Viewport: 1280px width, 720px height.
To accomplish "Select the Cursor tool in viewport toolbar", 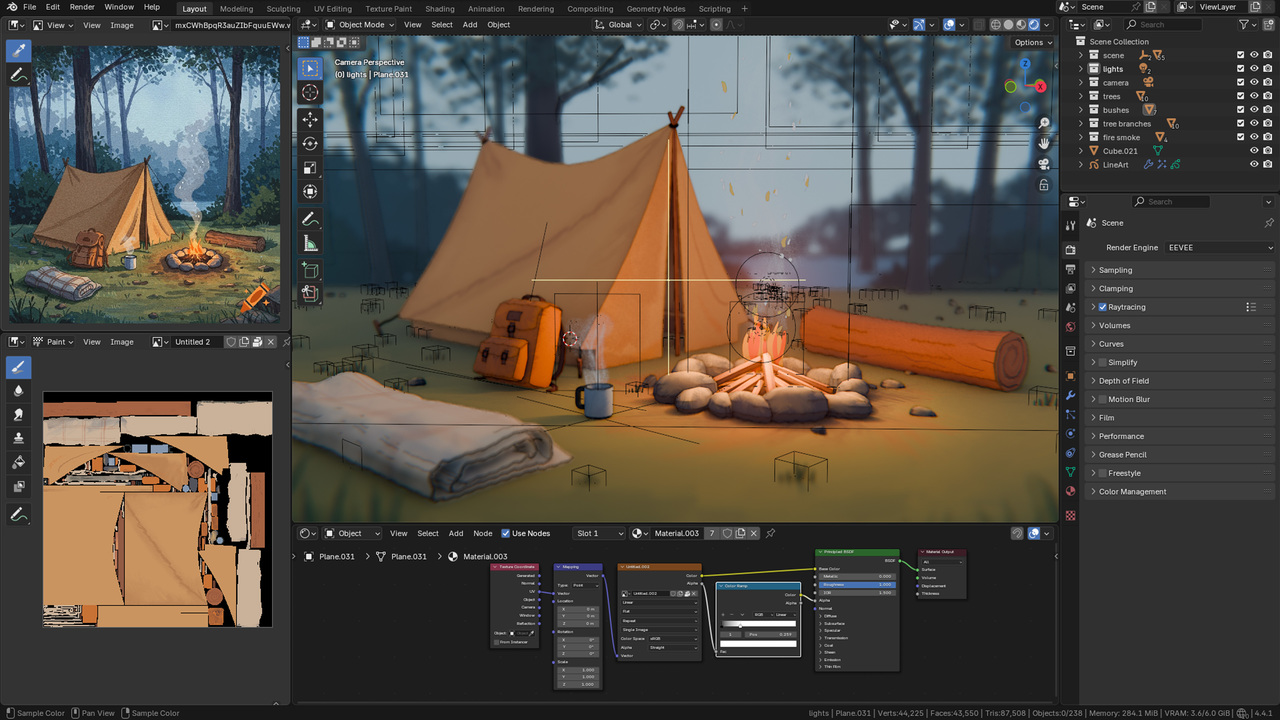I will (310, 93).
